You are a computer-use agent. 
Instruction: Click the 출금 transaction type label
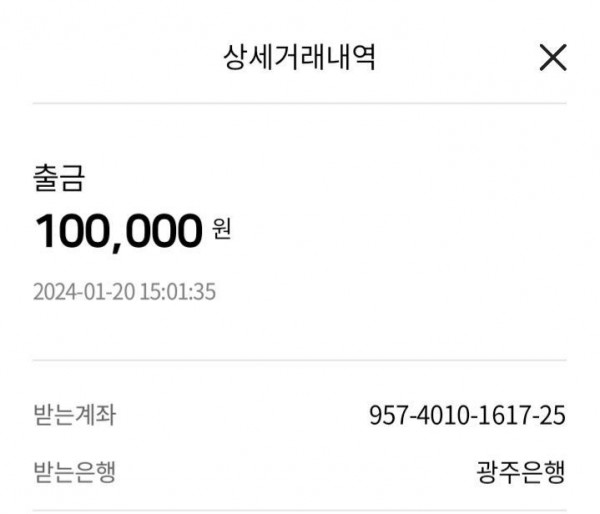click(x=59, y=180)
